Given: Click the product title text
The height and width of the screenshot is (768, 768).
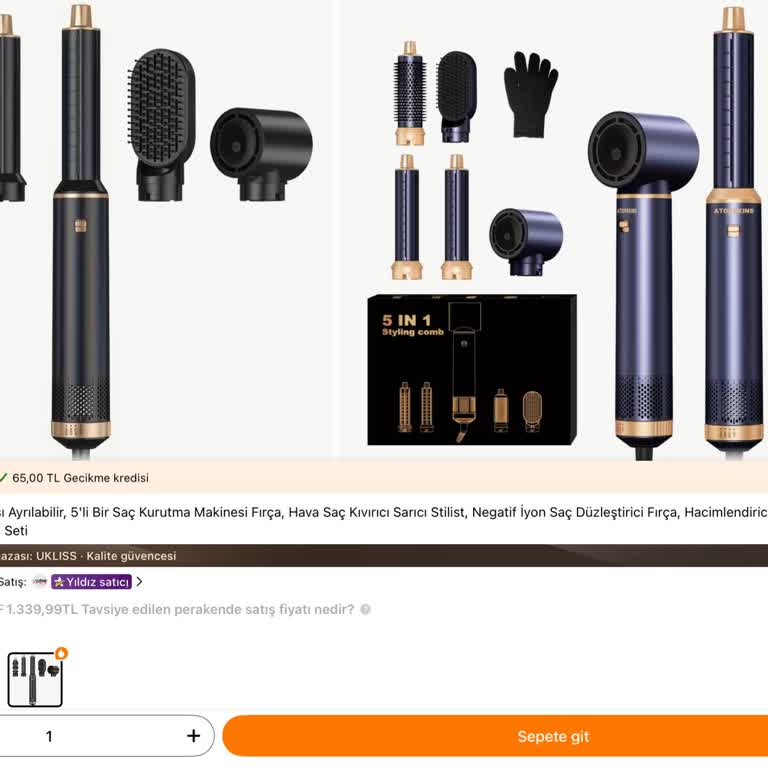Looking at the screenshot, I should (x=384, y=521).
